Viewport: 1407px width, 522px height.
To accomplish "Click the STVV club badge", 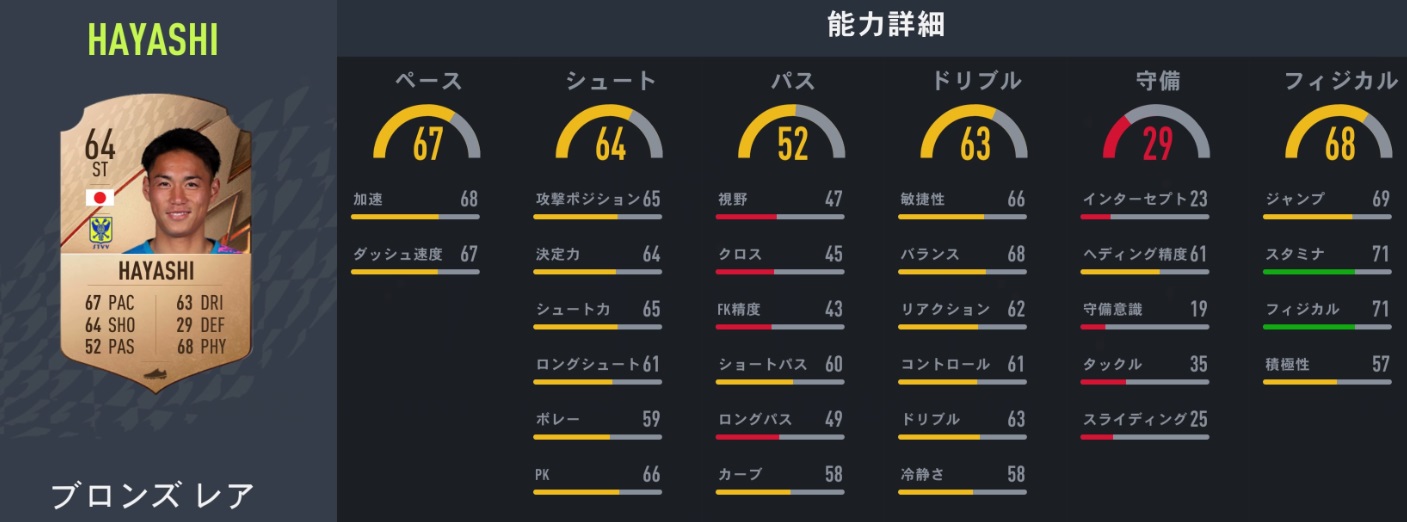I will 100,230.
